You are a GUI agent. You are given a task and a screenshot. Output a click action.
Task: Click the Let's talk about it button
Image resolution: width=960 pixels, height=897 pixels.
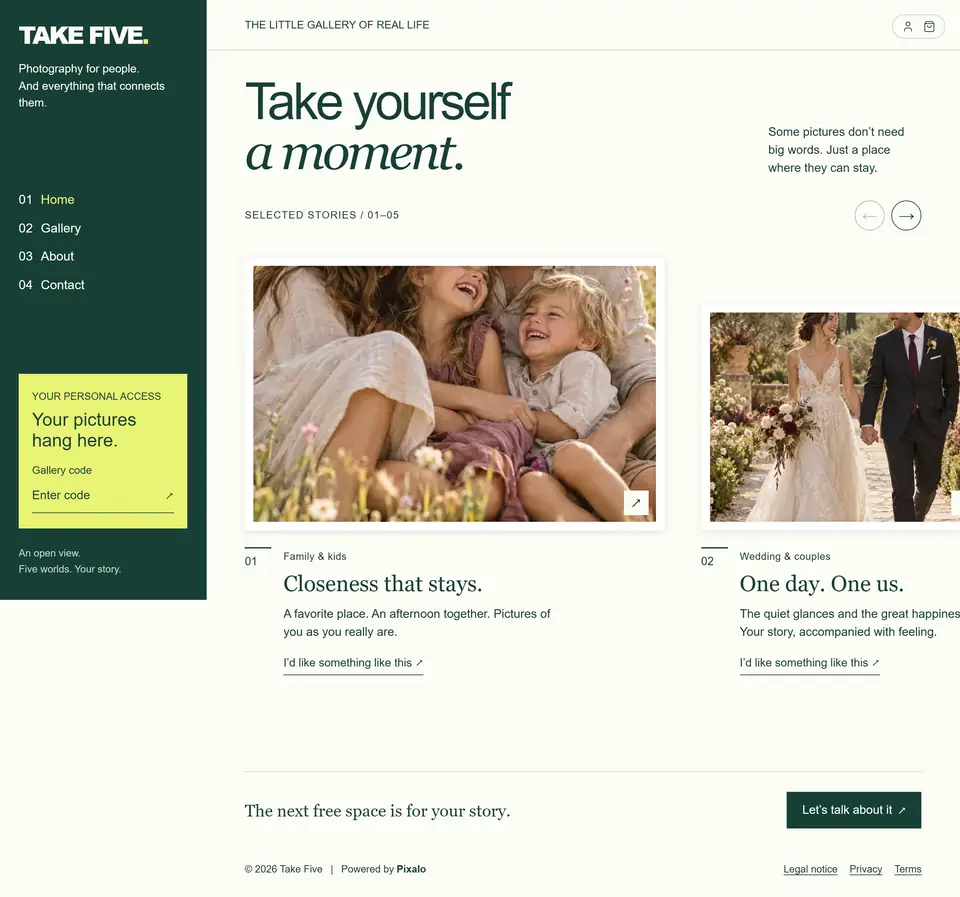(x=853, y=810)
